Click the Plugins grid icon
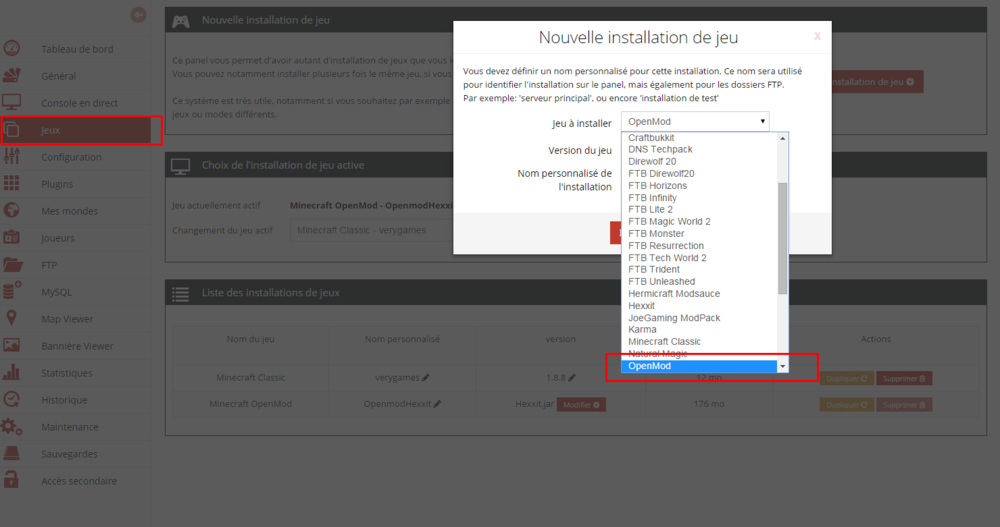The image size is (1000, 527). coord(11,183)
